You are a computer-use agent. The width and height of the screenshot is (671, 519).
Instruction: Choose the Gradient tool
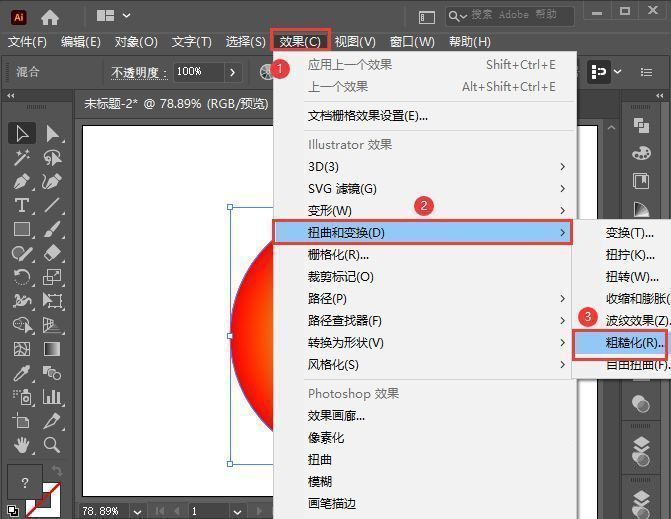tap(52, 349)
